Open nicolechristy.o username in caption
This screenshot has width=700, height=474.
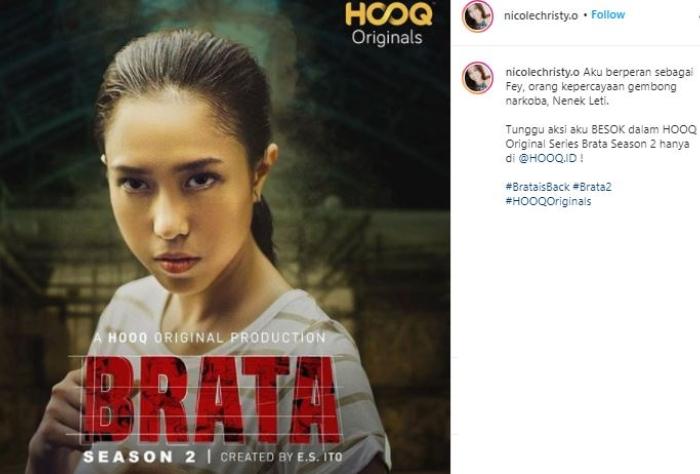542,72
